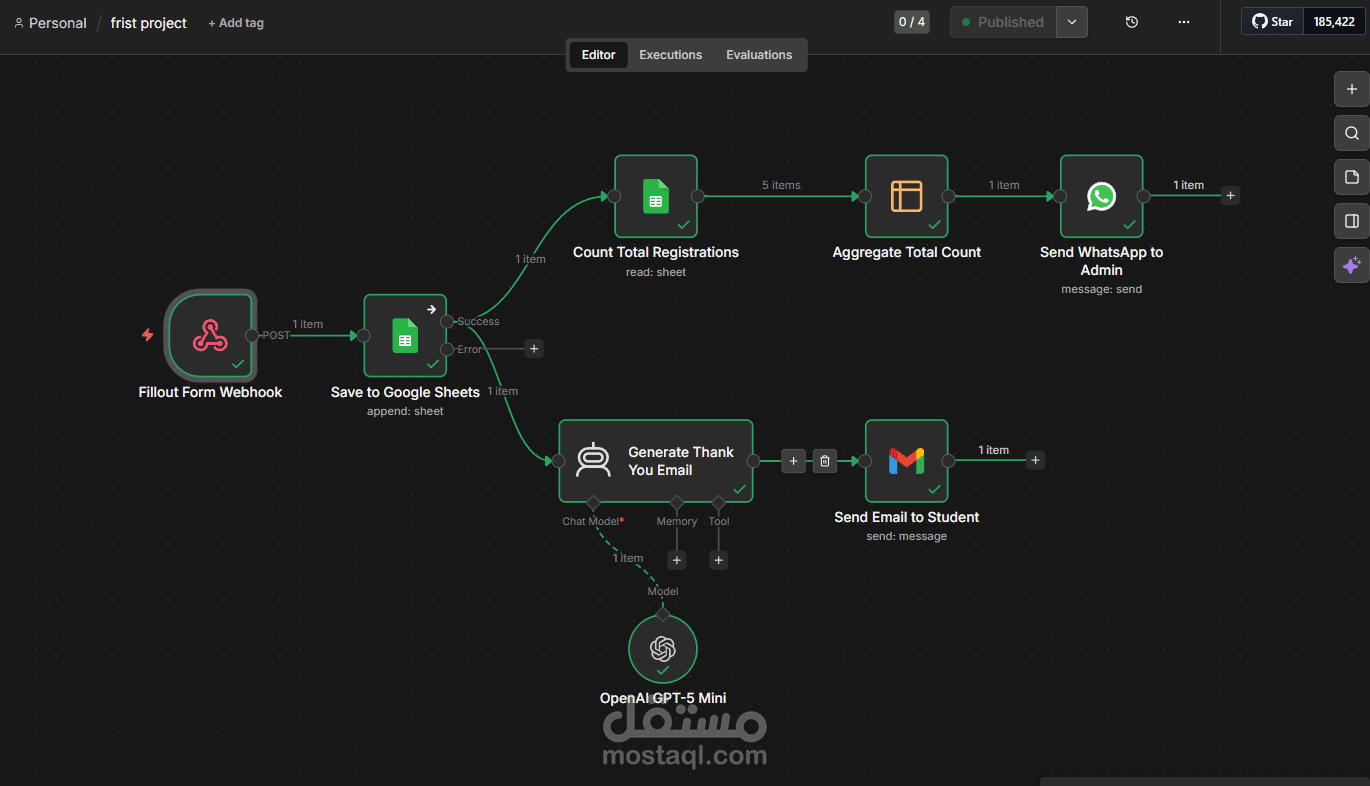Switch to the Editor tab
This screenshot has height=786, width=1370.
pyautogui.click(x=598, y=55)
